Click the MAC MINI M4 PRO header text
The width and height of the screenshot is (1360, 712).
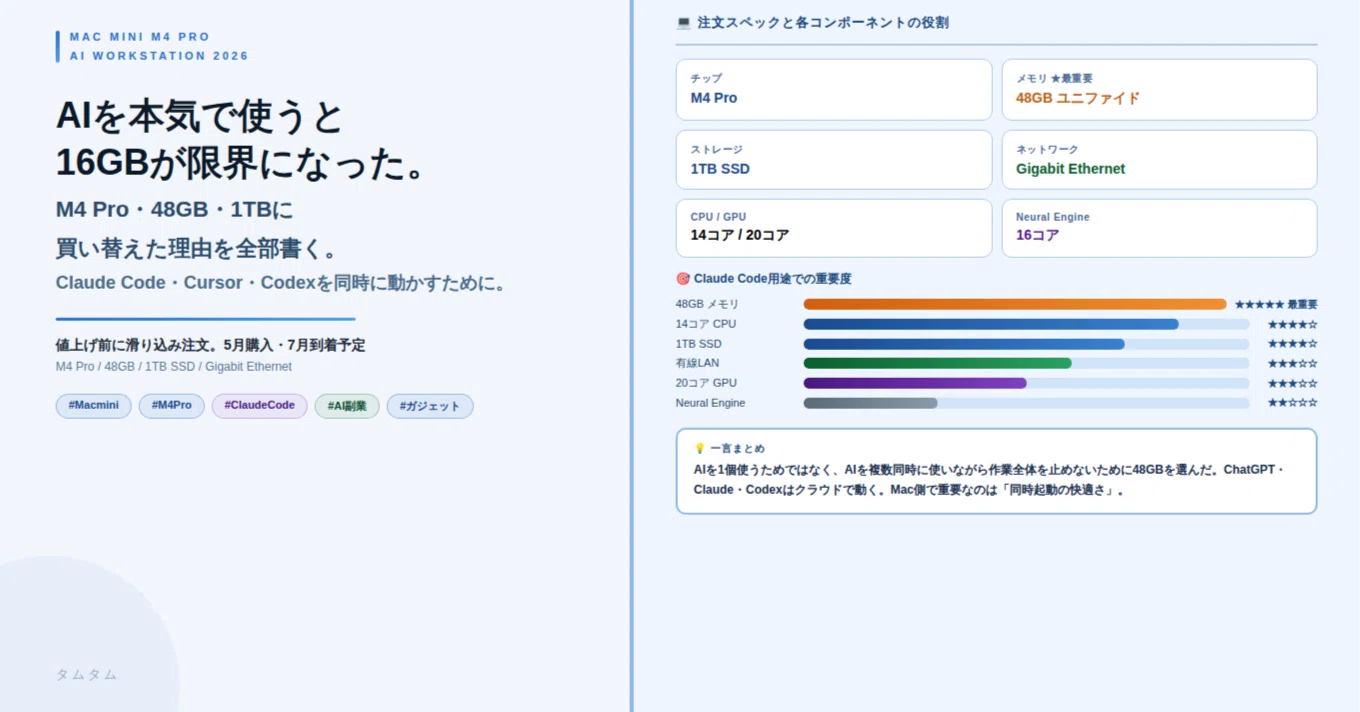[x=140, y=37]
